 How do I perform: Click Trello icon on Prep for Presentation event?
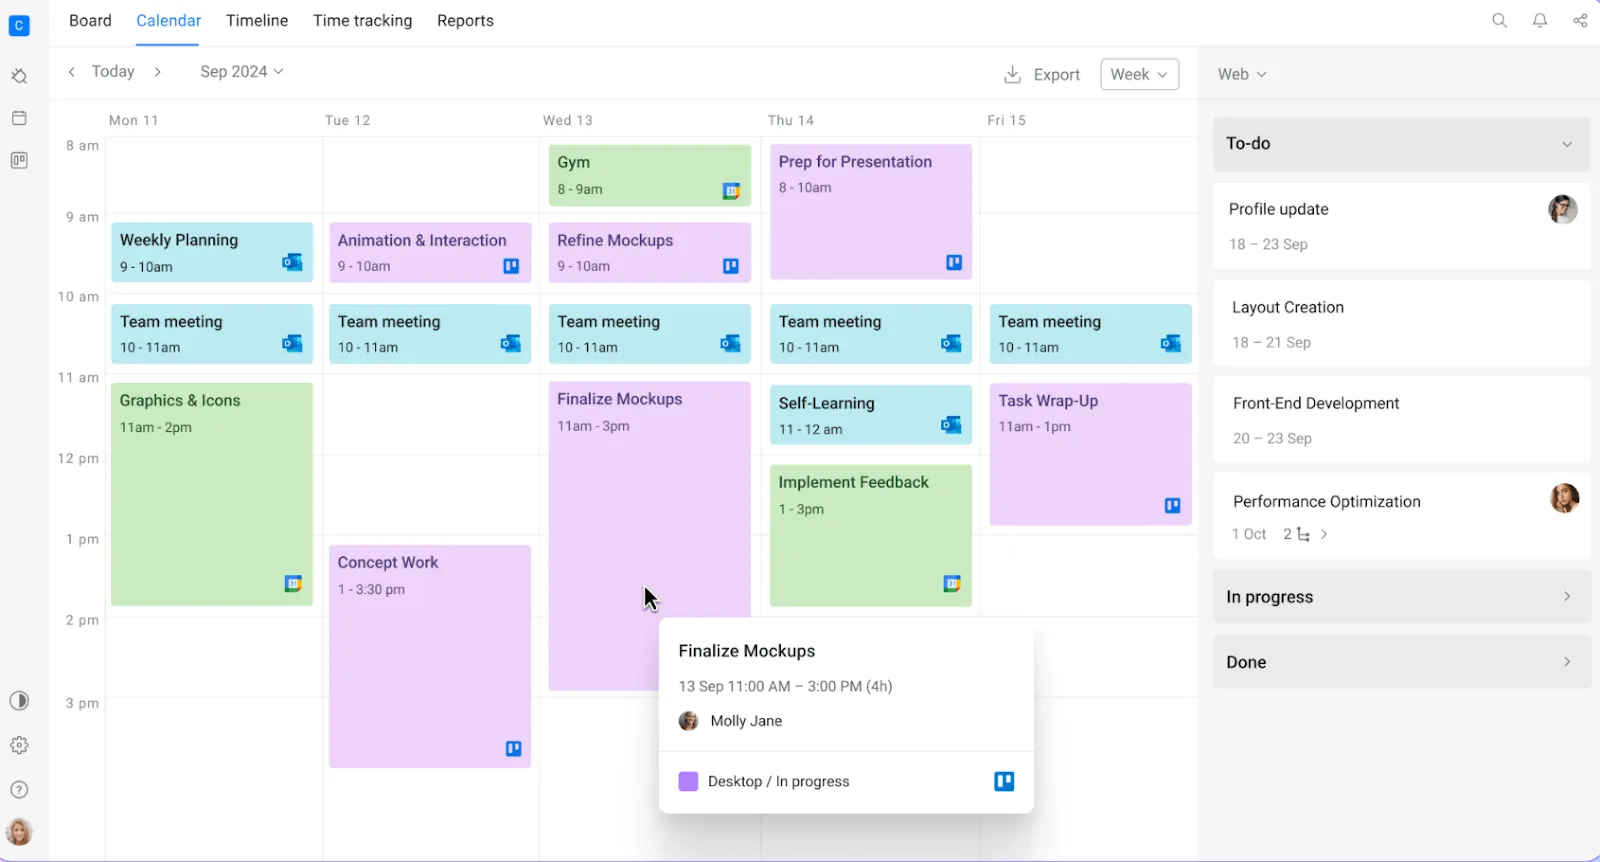954,262
